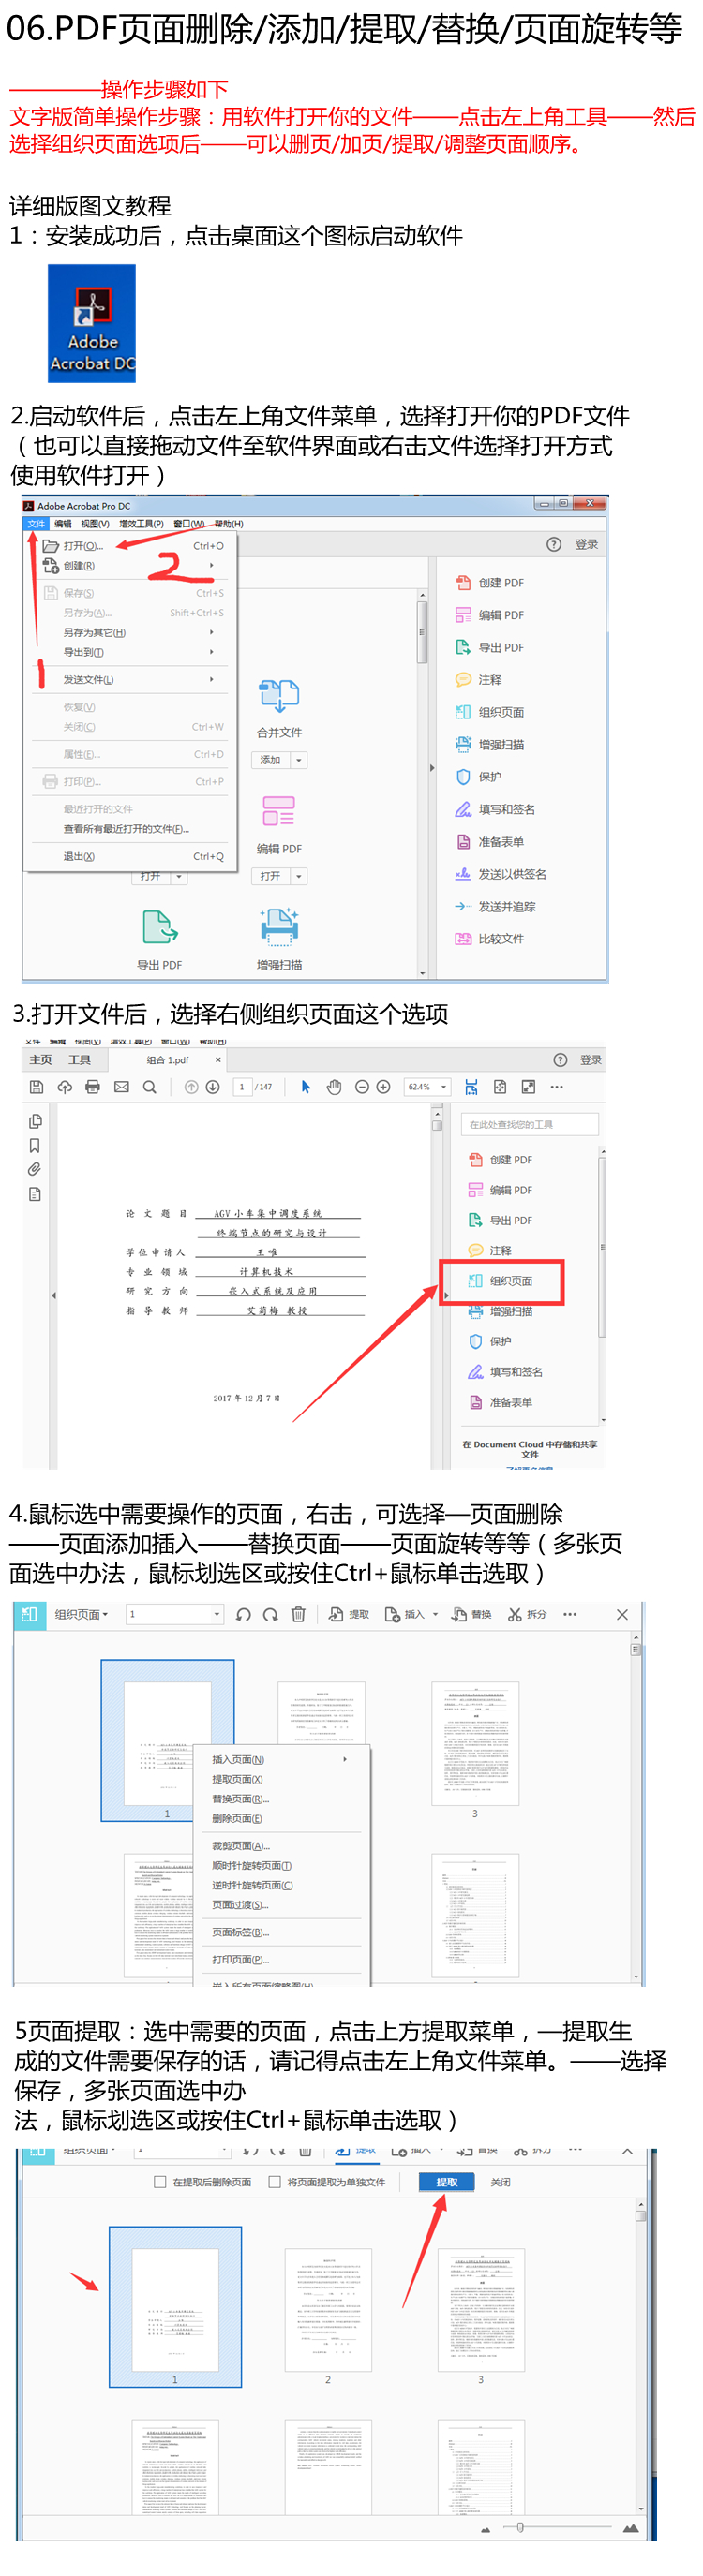Click the rotate counterclockwise icon beside the page box

tap(243, 1614)
